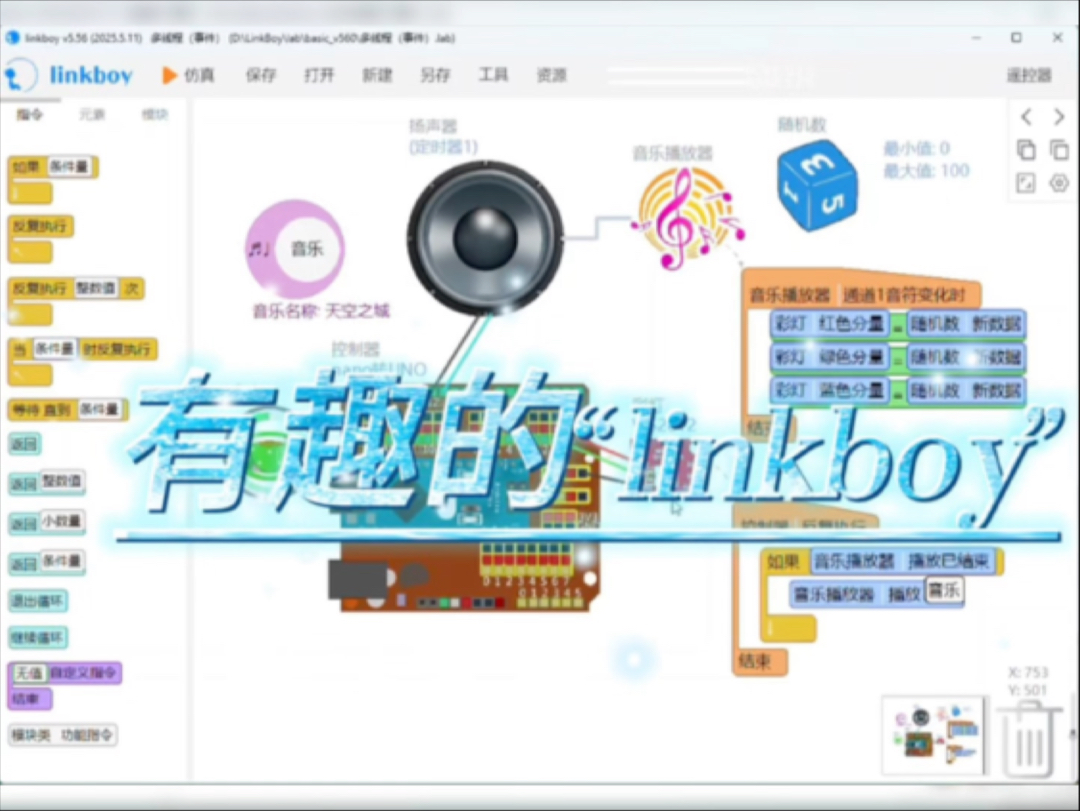Click 保存 to save the project
Image resolution: width=1080 pixels, height=811 pixels.
pyautogui.click(x=260, y=74)
